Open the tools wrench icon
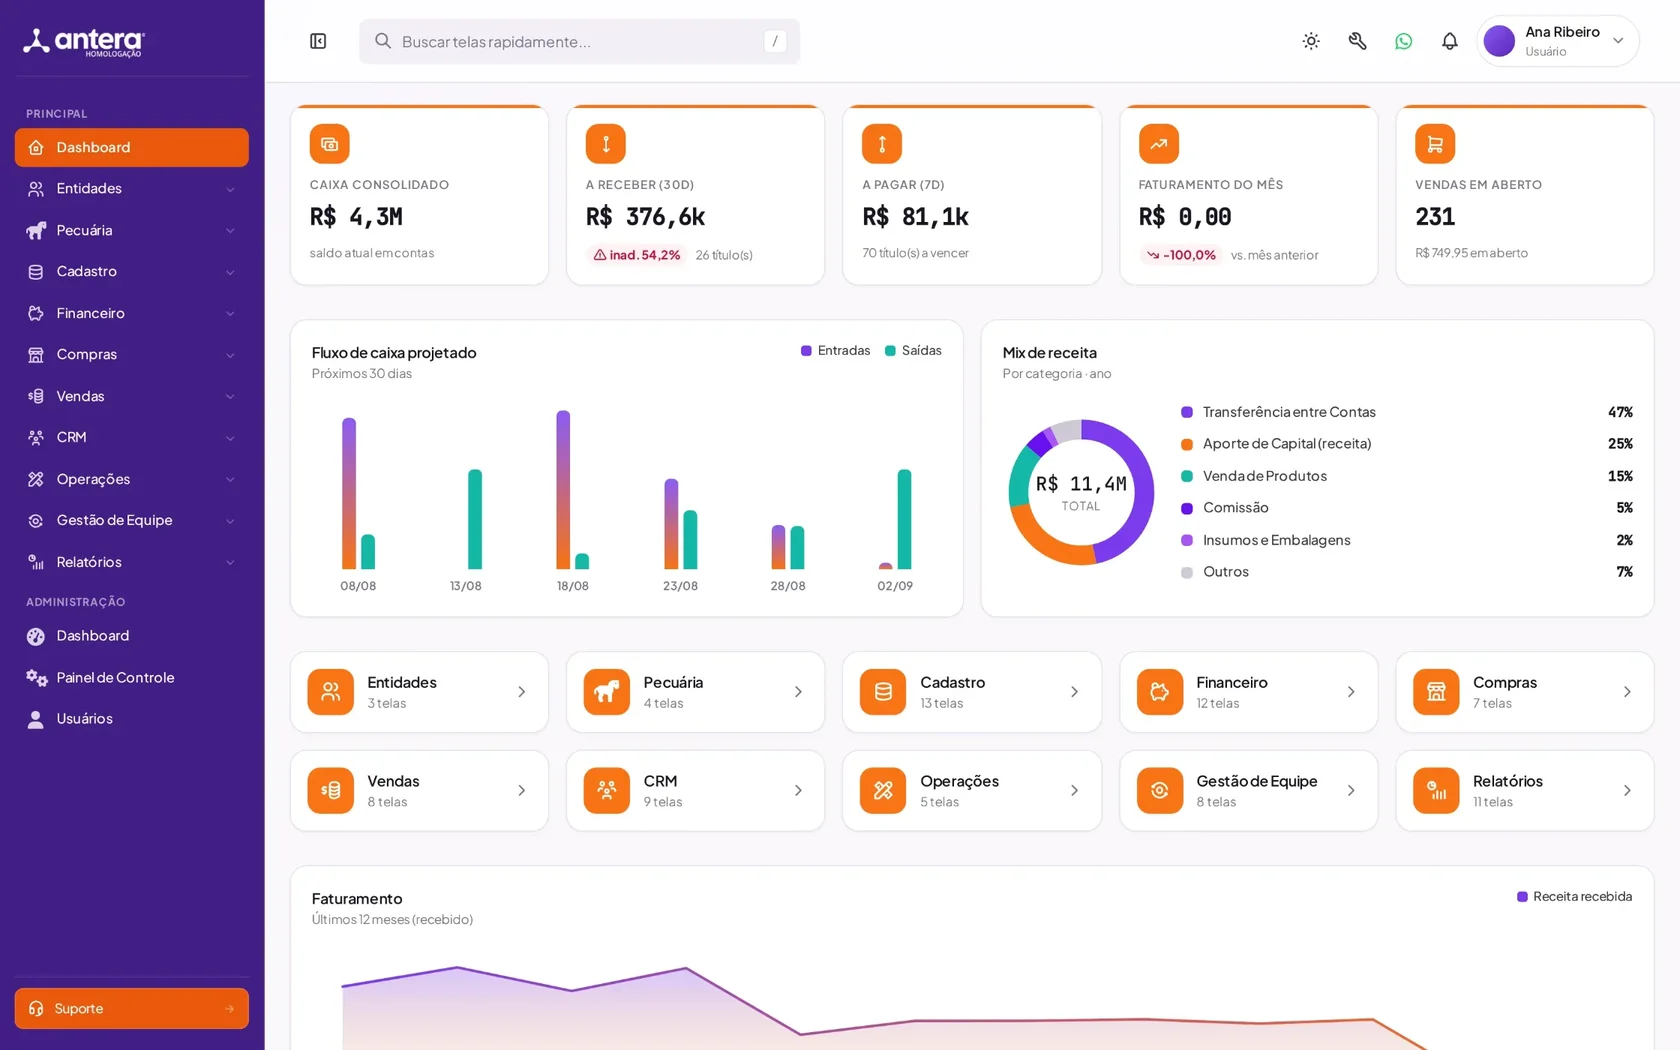1680x1050 pixels. (x=1357, y=41)
